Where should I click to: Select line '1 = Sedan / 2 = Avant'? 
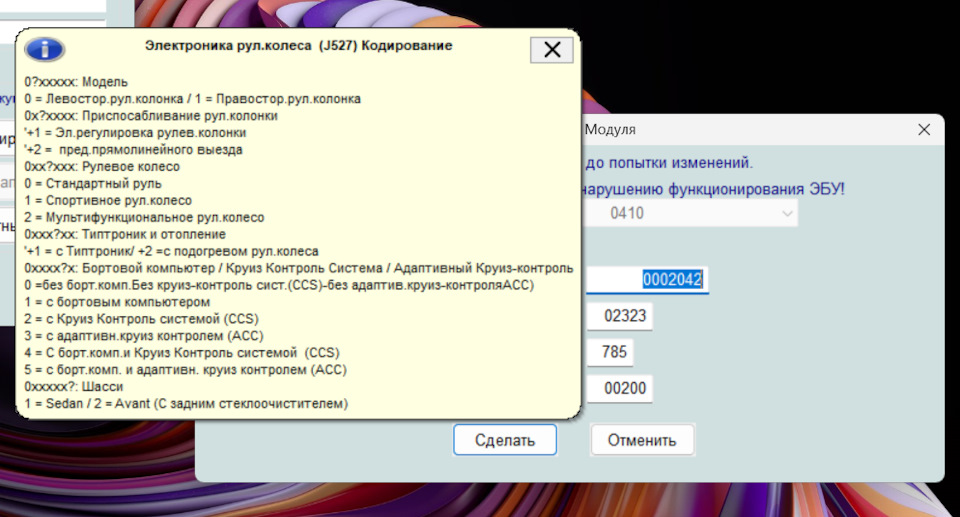186,404
